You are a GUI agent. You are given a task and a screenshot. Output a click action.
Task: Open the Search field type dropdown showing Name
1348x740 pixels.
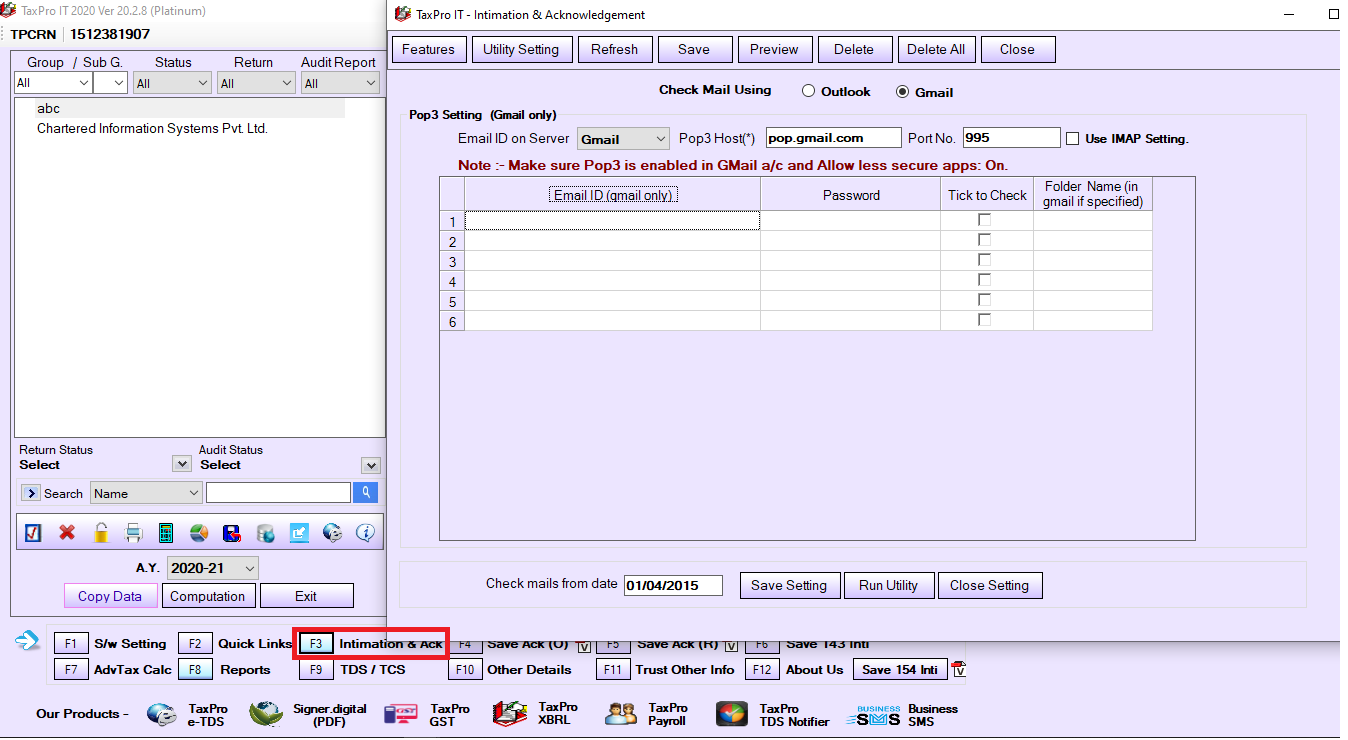[146, 493]
